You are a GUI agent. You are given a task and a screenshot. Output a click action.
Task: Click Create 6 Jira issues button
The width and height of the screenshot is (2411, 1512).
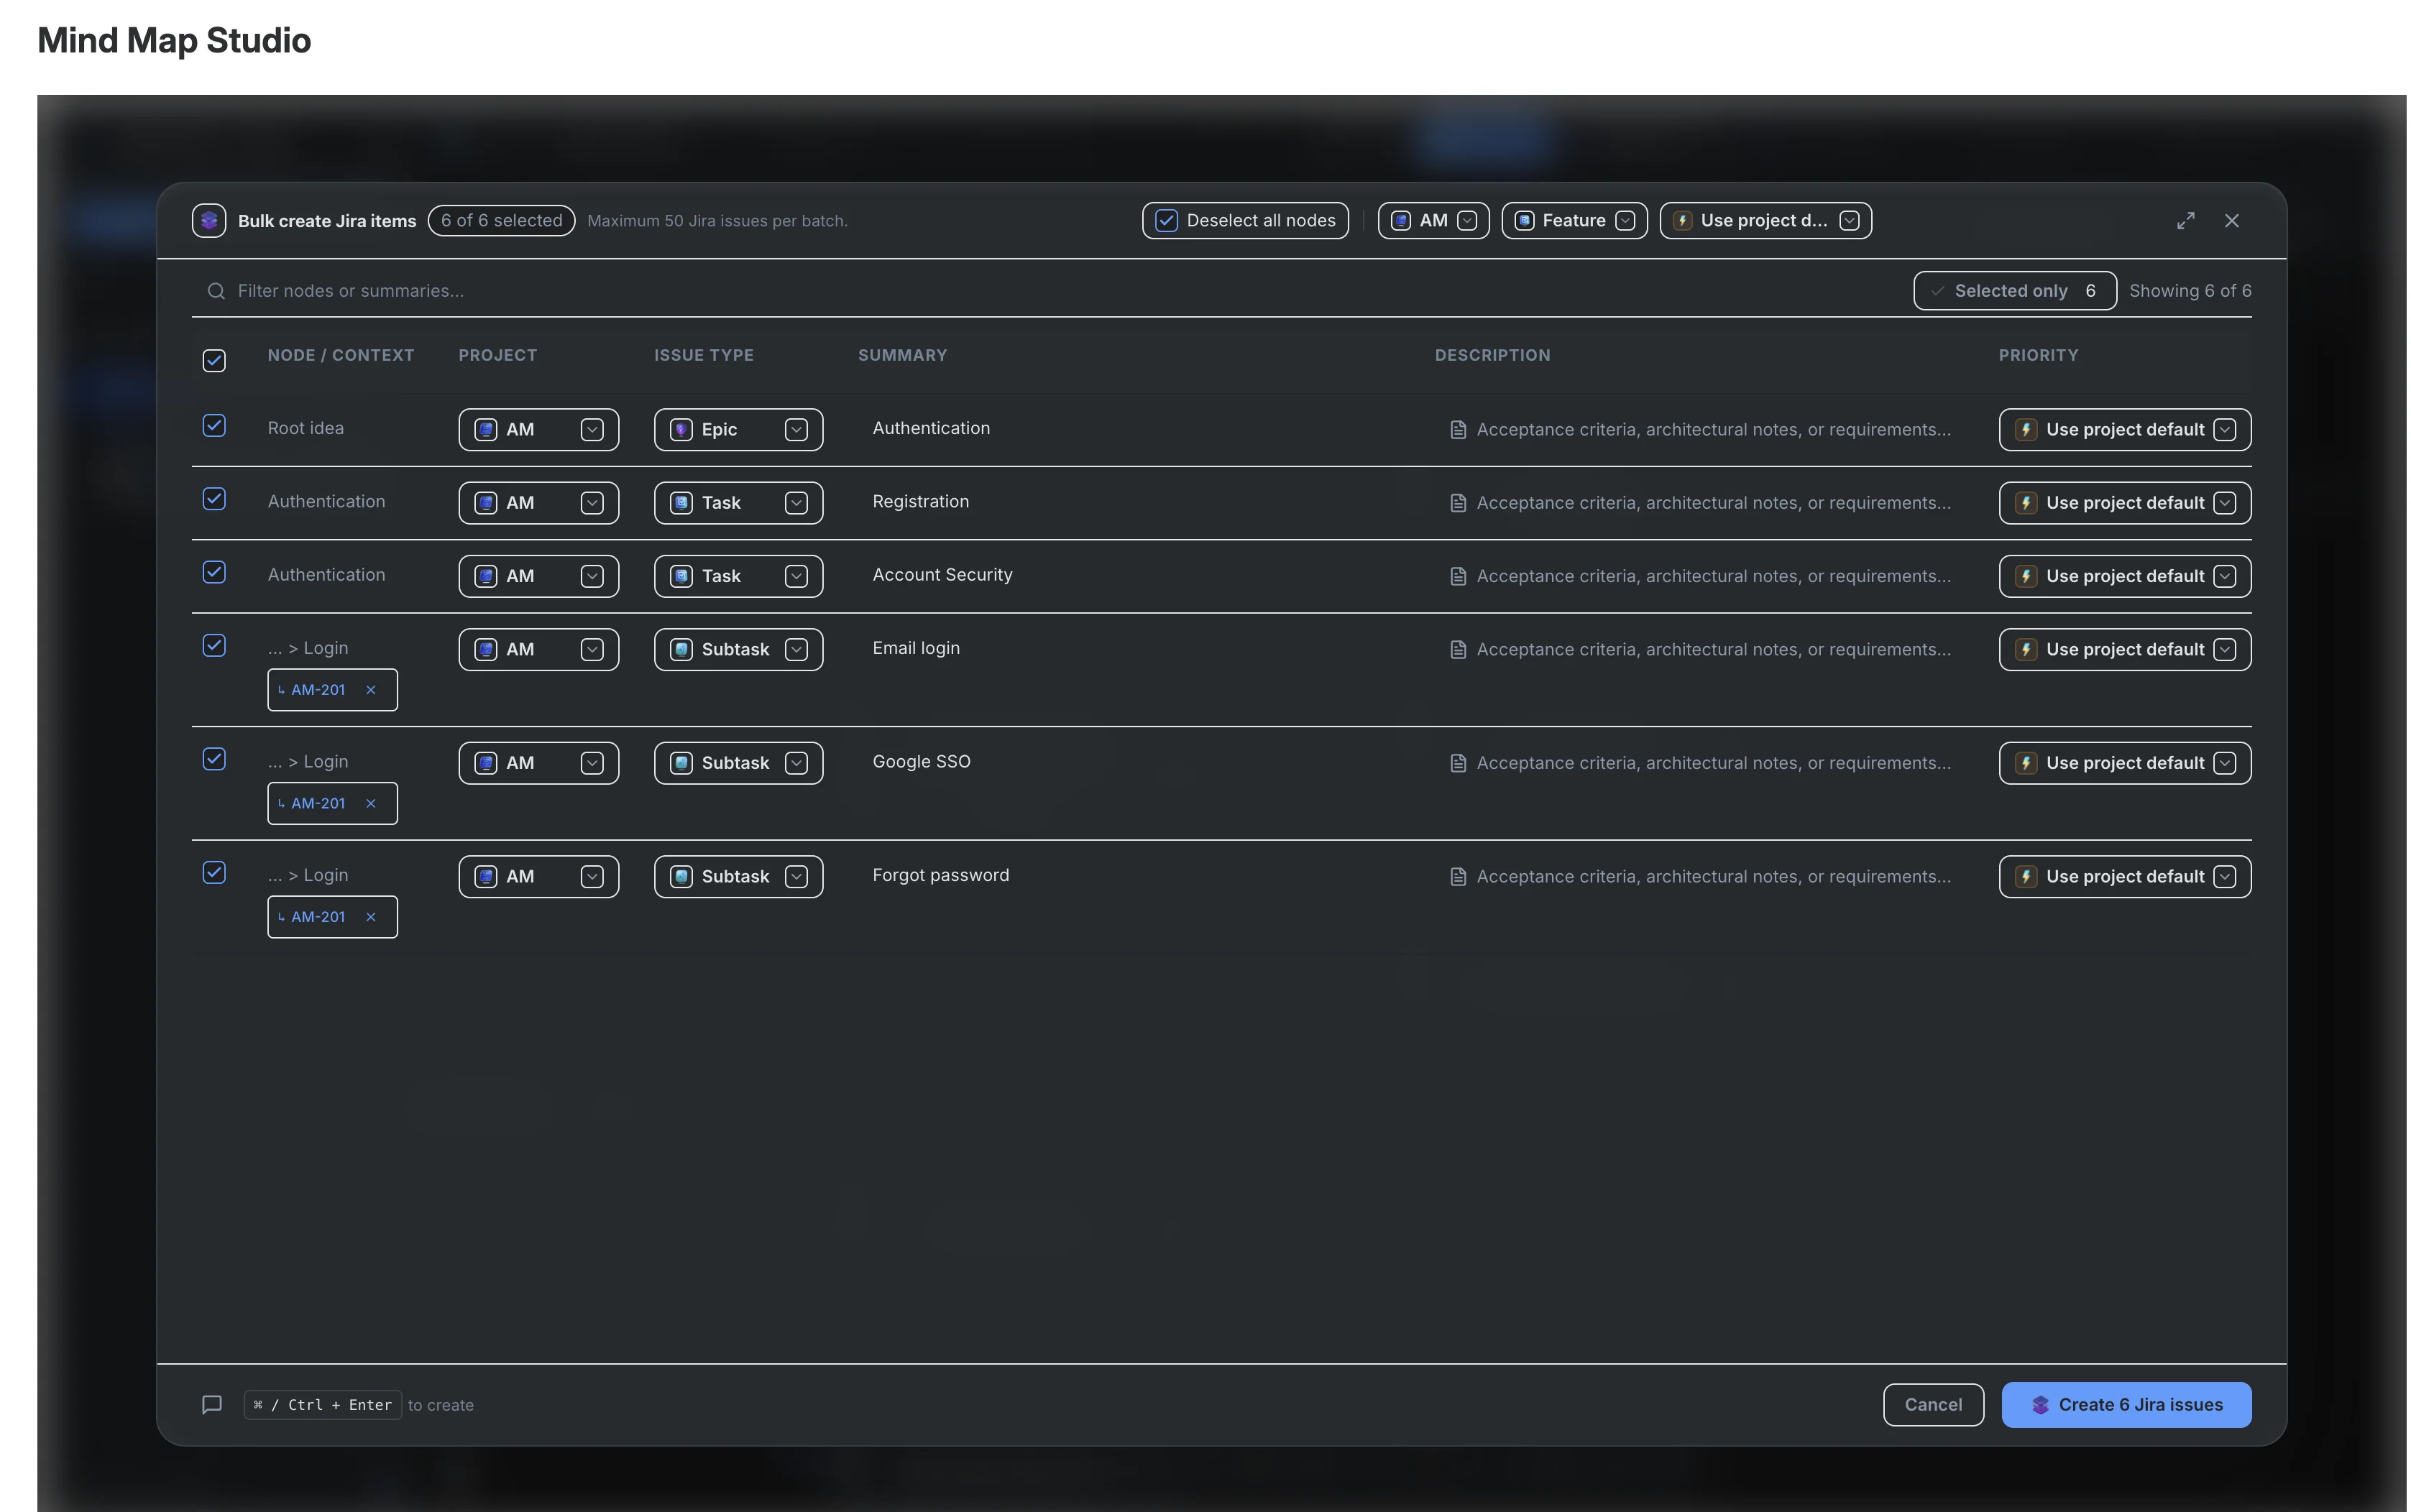coord(2126,1405)
